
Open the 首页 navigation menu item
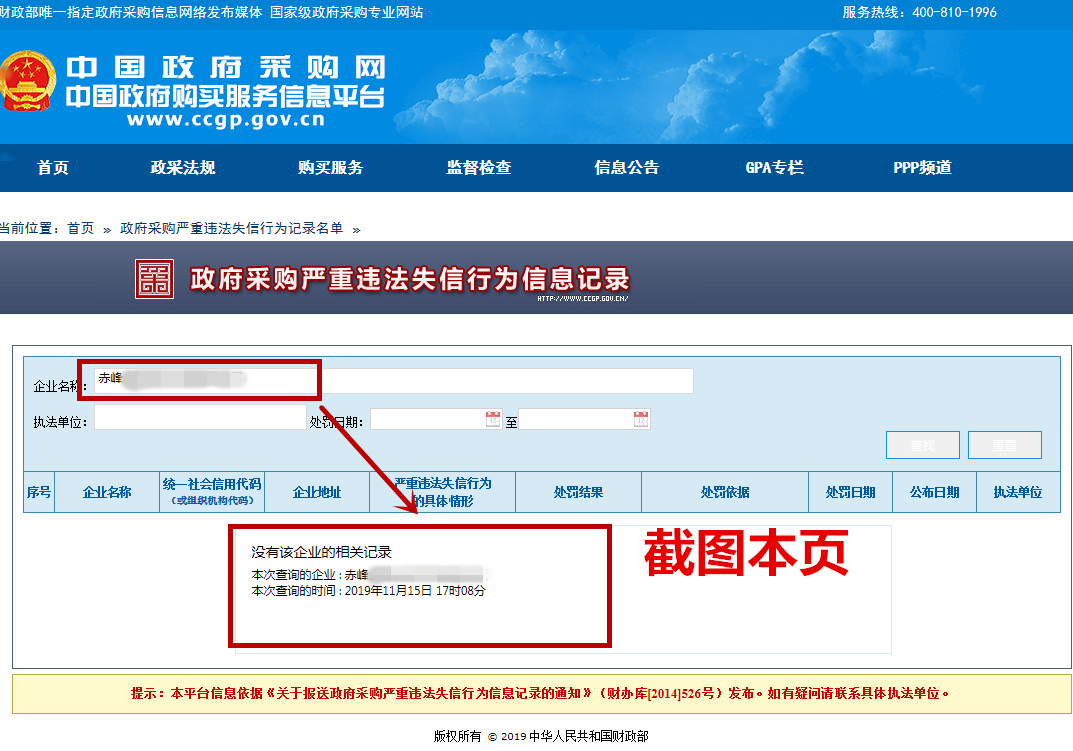pyautogui.click(x=53, y=168)
